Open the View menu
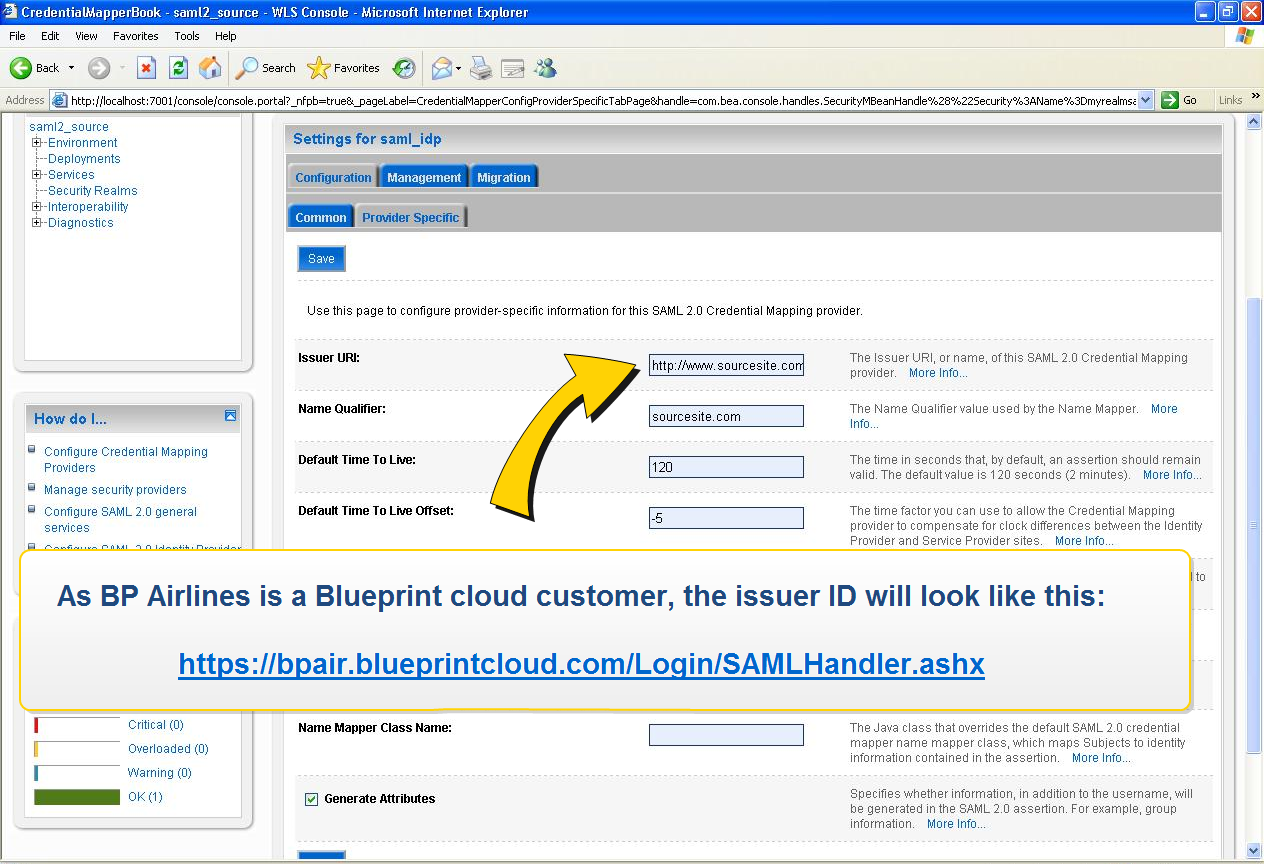This screenshot has height=864, width=1264. (x=86, y=36)
